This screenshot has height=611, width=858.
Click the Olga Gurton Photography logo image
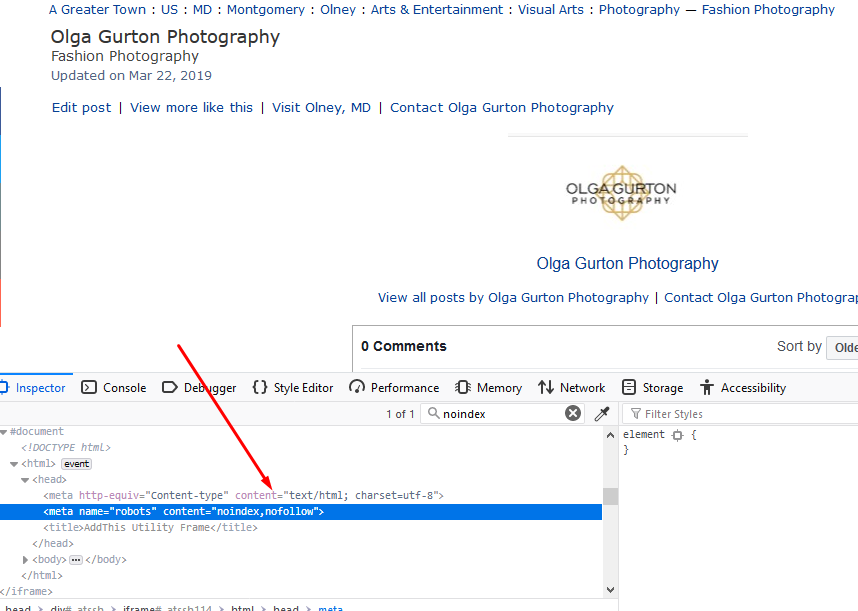point(621,193)
